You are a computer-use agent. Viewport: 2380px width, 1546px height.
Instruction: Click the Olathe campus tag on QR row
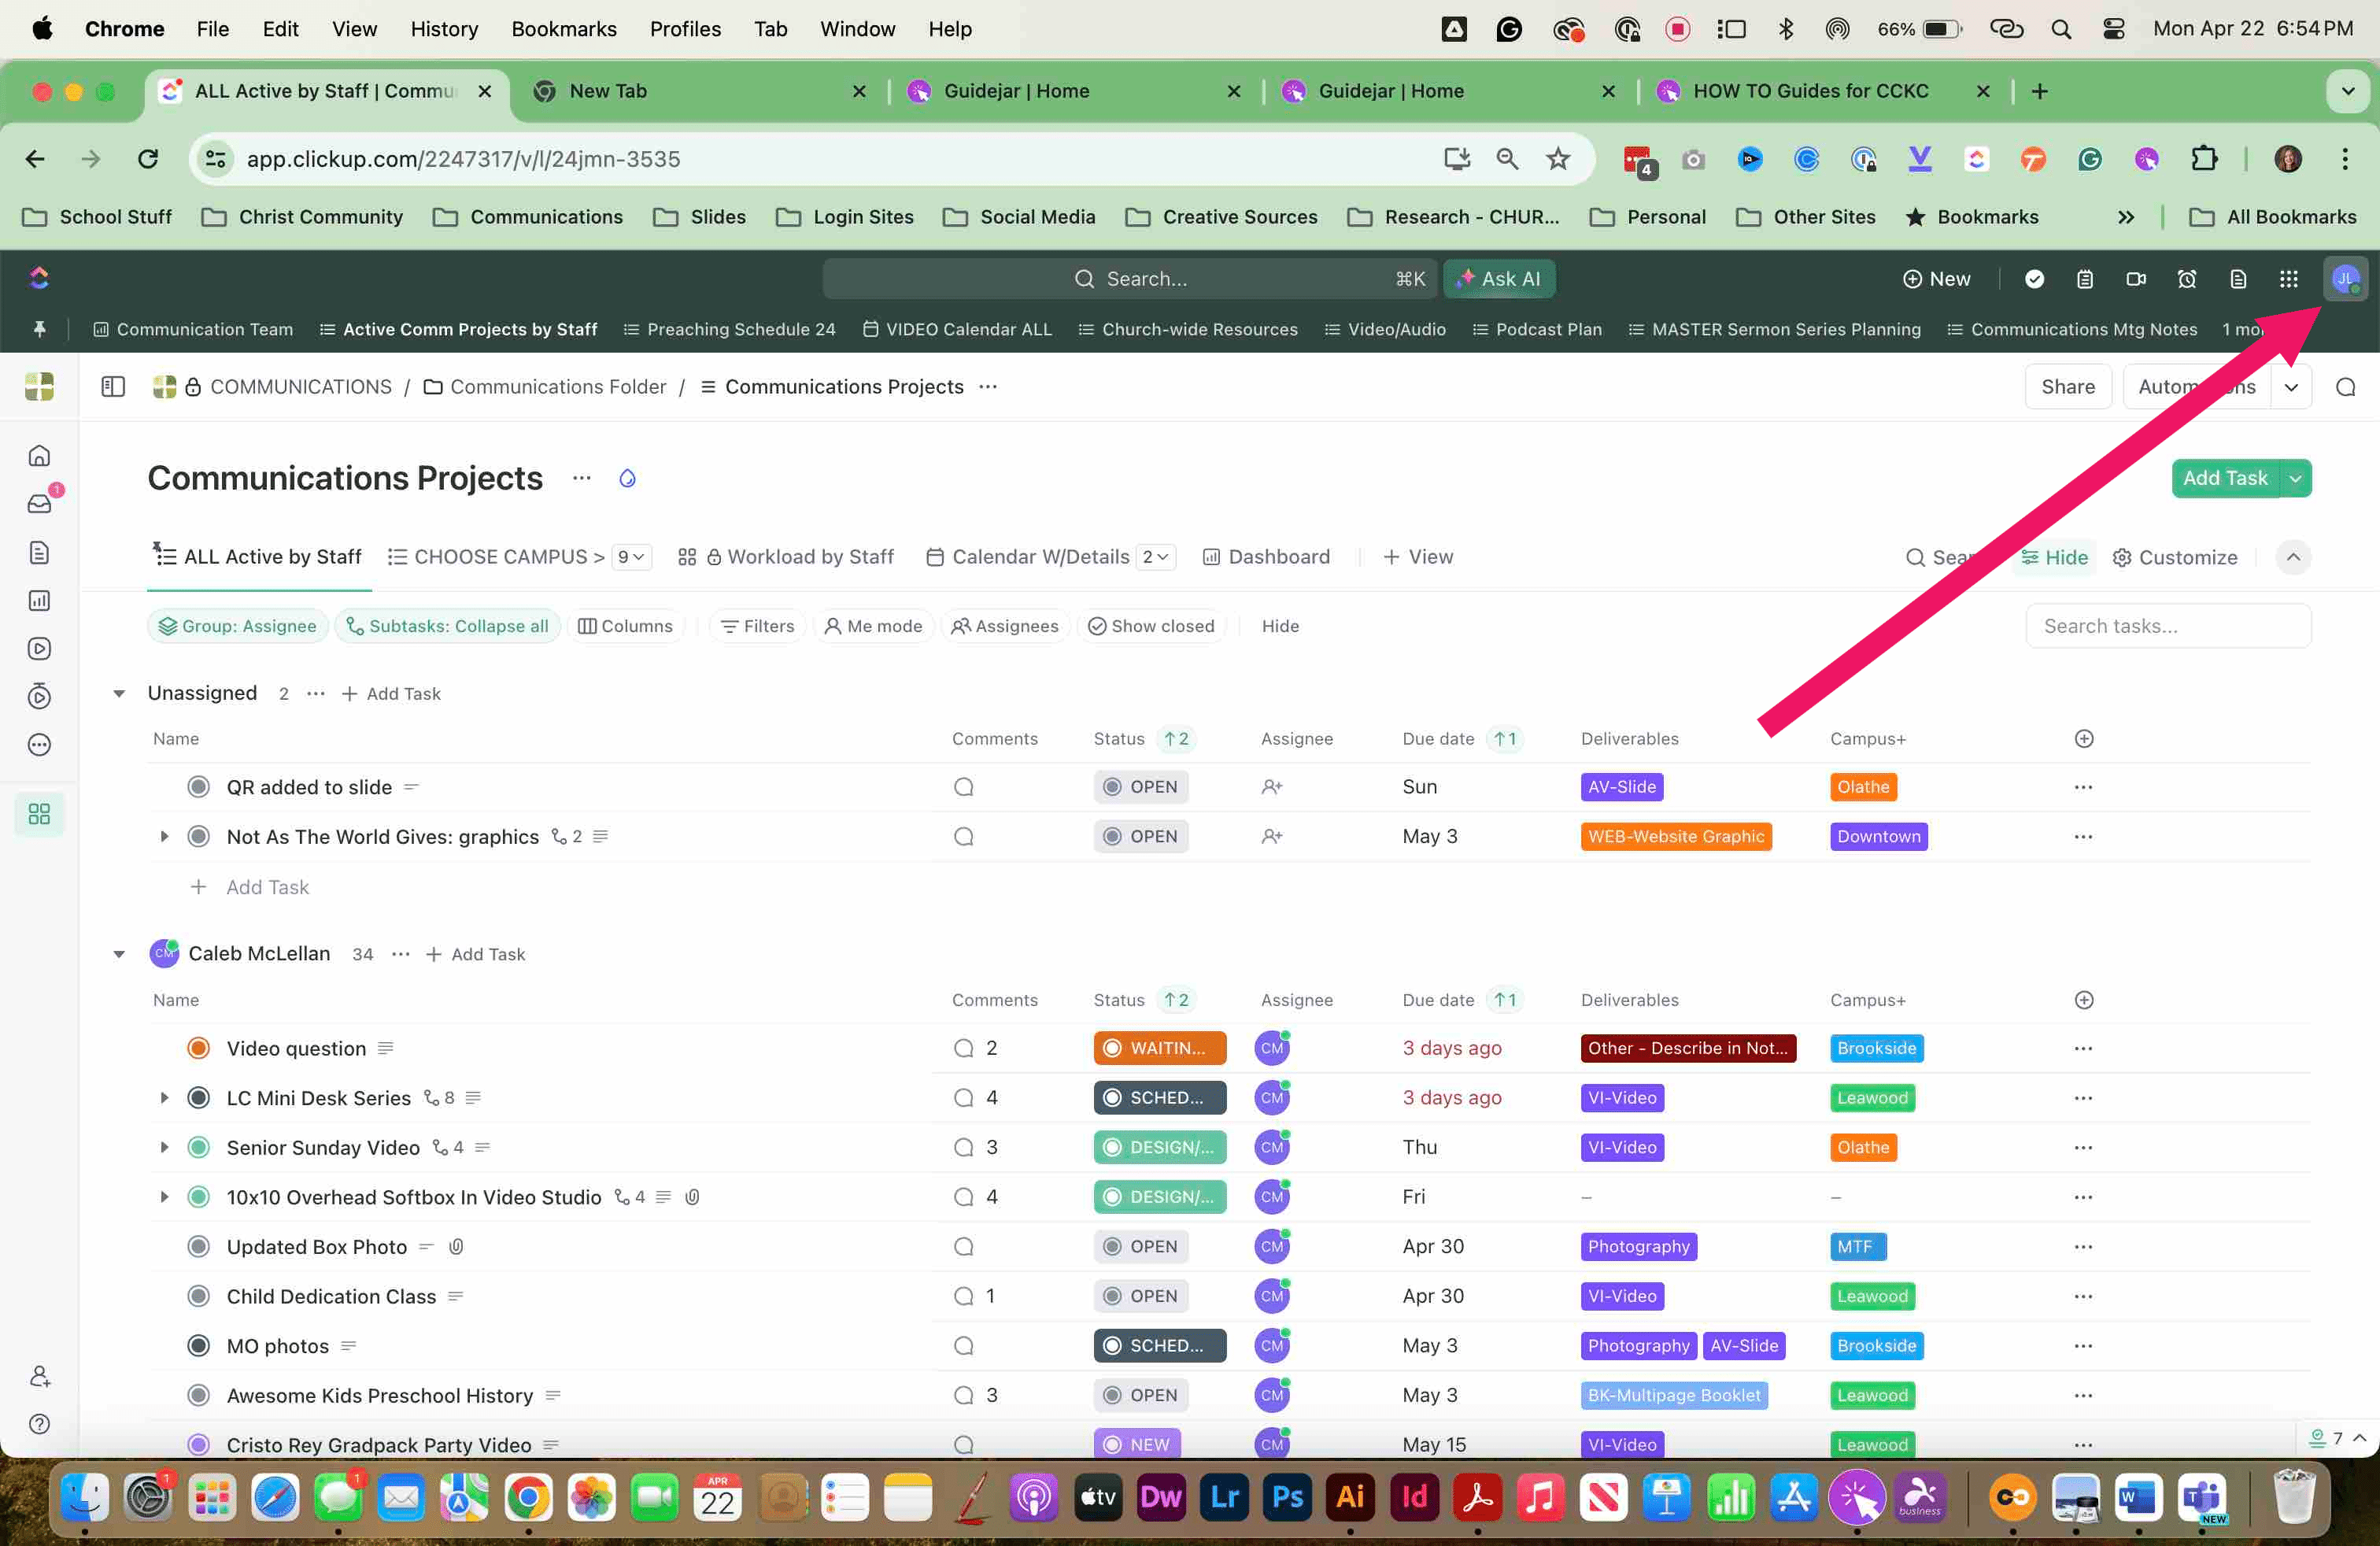[x=1863, y=787]
